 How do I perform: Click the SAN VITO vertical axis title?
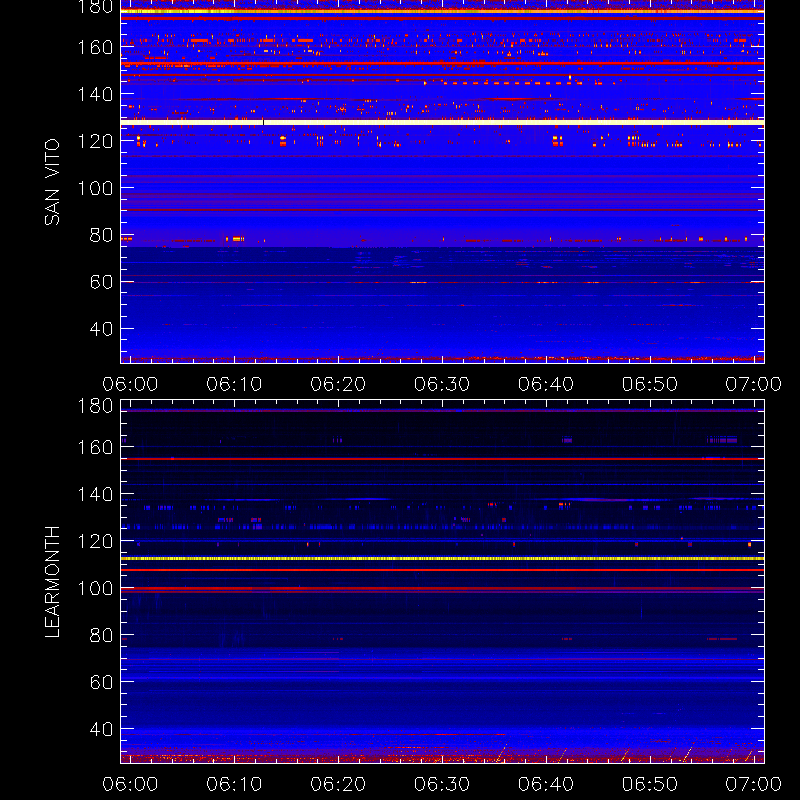pyautogui.click(x=52, y=182)
